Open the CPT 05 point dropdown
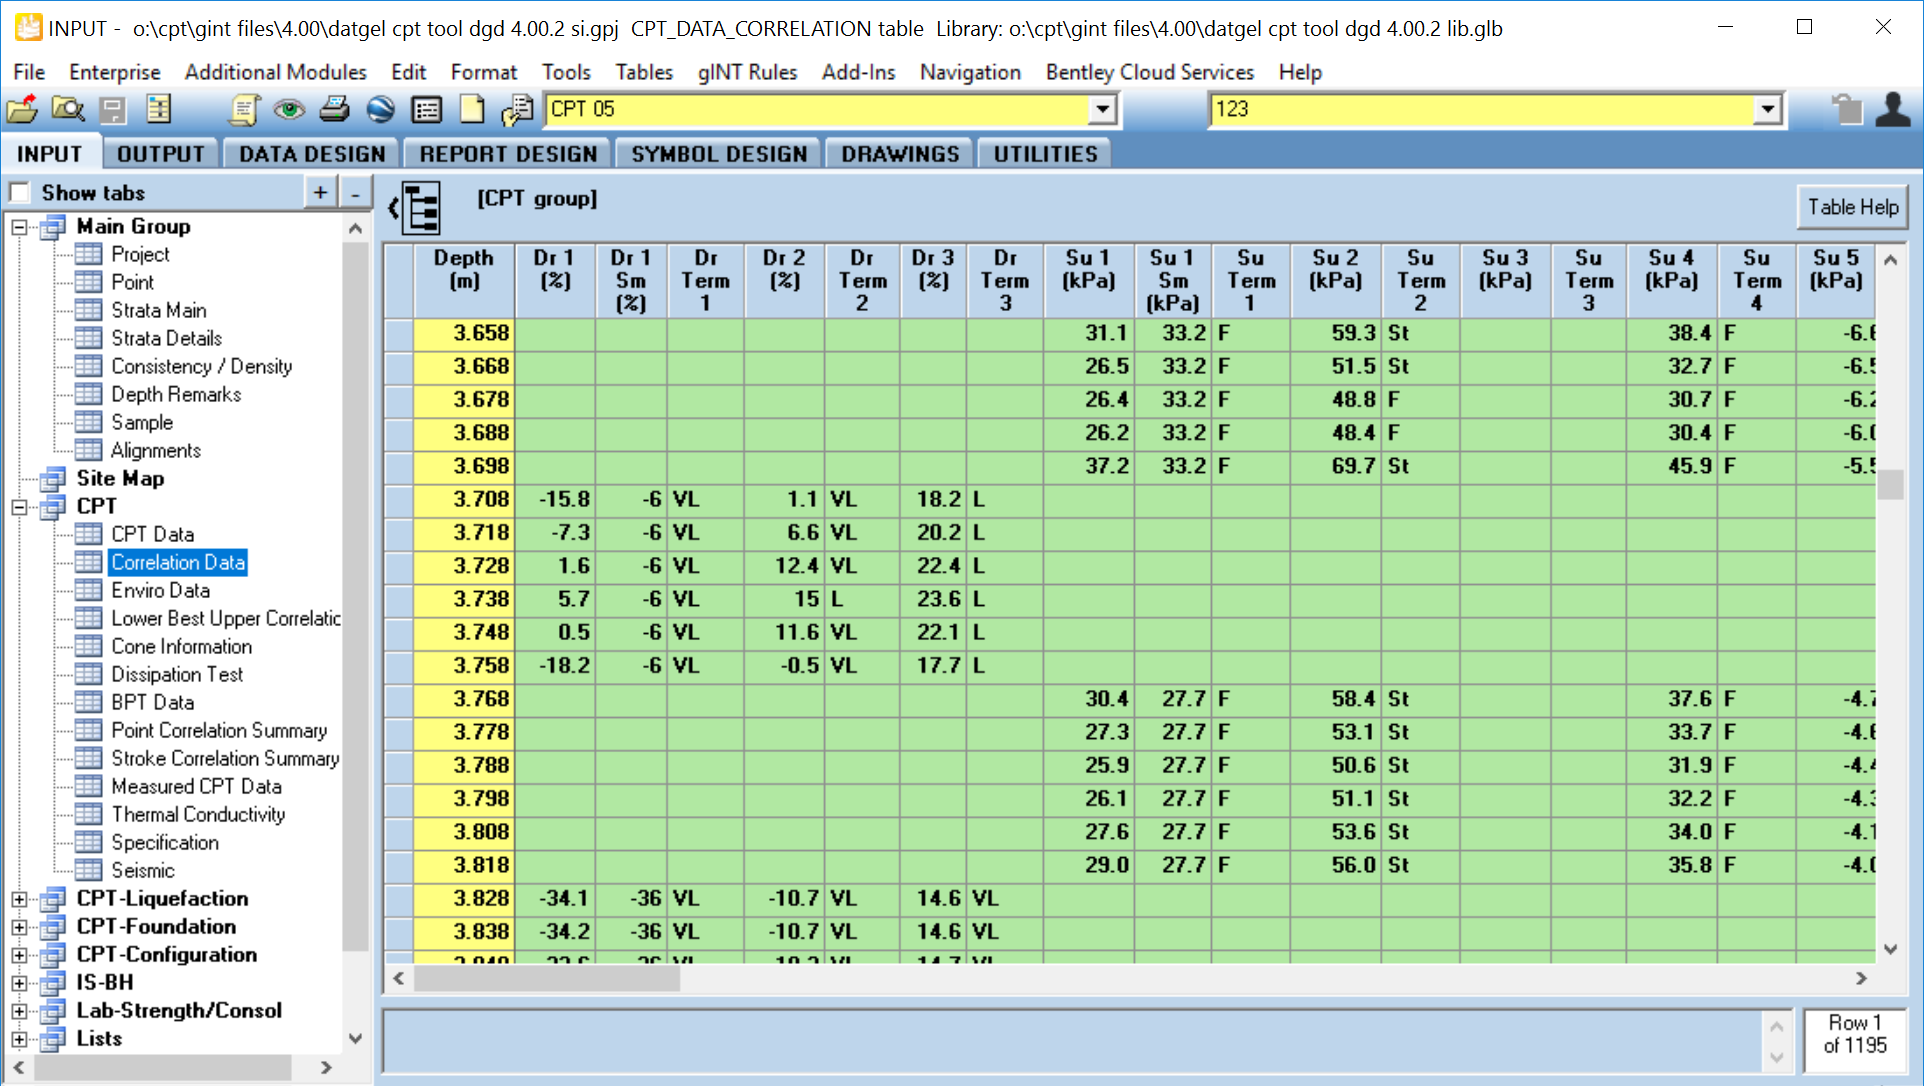This screenshot has width=1924, height=1086. point(1102,109)
